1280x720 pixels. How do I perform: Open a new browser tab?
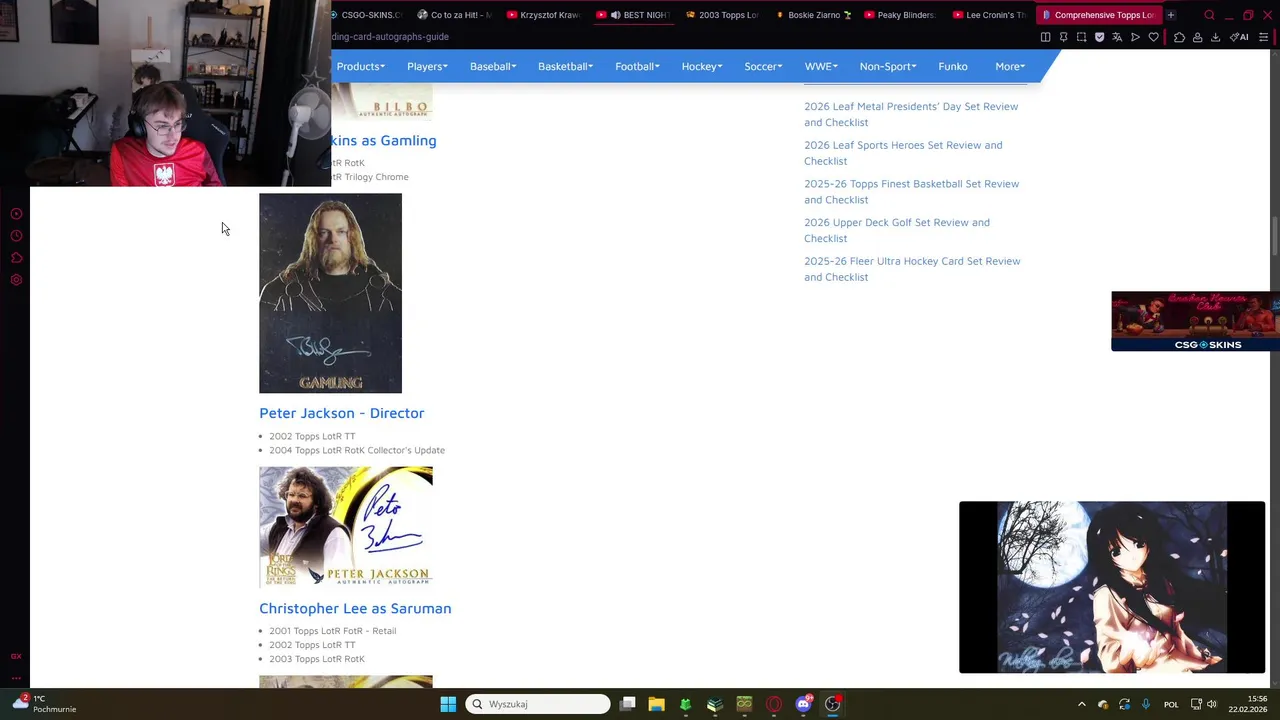(1171, 15)
